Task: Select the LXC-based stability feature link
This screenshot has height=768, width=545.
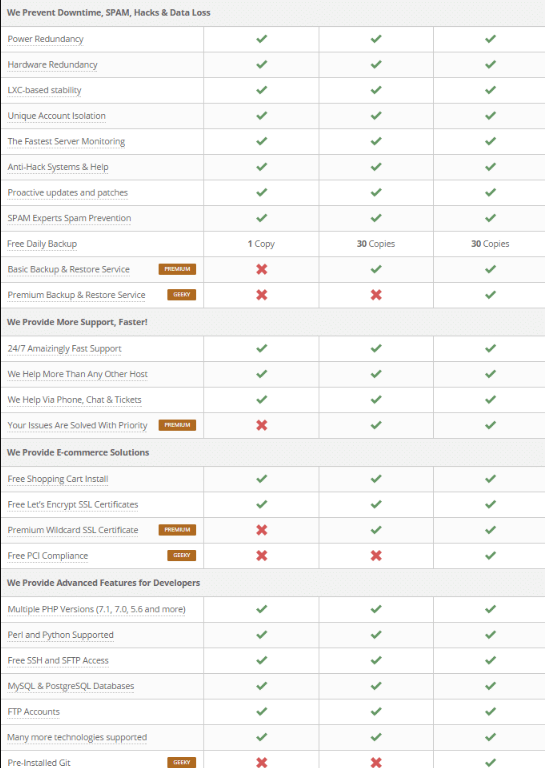Action: [x=45, y=90]
